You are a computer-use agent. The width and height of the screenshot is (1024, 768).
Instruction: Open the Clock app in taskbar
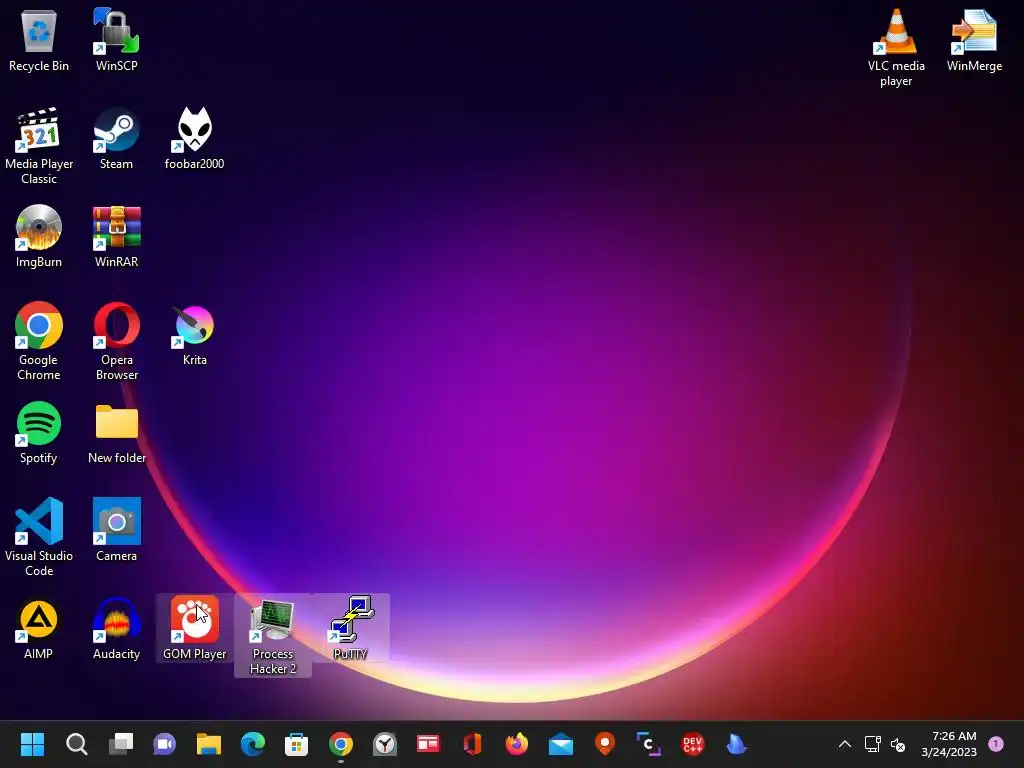pyautogui.click(x=385, y=744)
